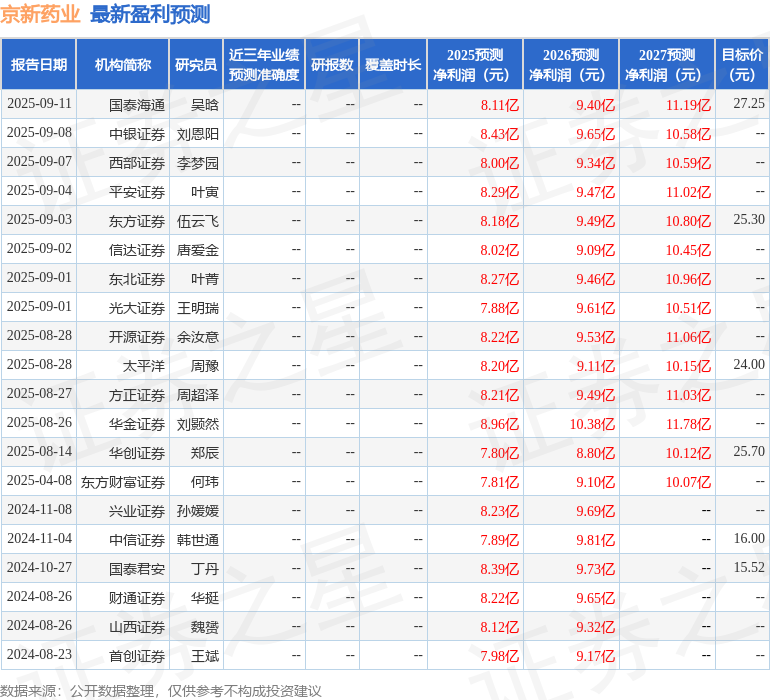The height and width of the screenshot is (700, 770).
Task: Select the 2026预测净利润 column header
Action: pyautogui.click(x=571, y=64)
